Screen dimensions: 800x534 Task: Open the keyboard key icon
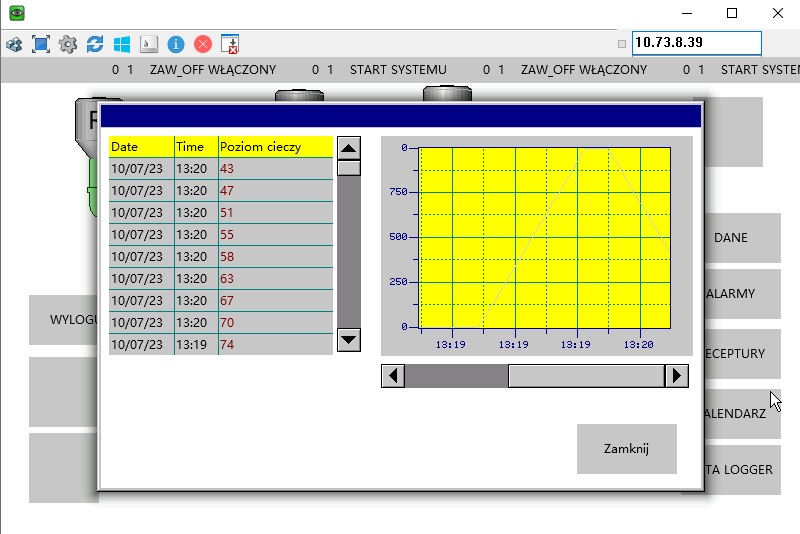click(148, 44)
